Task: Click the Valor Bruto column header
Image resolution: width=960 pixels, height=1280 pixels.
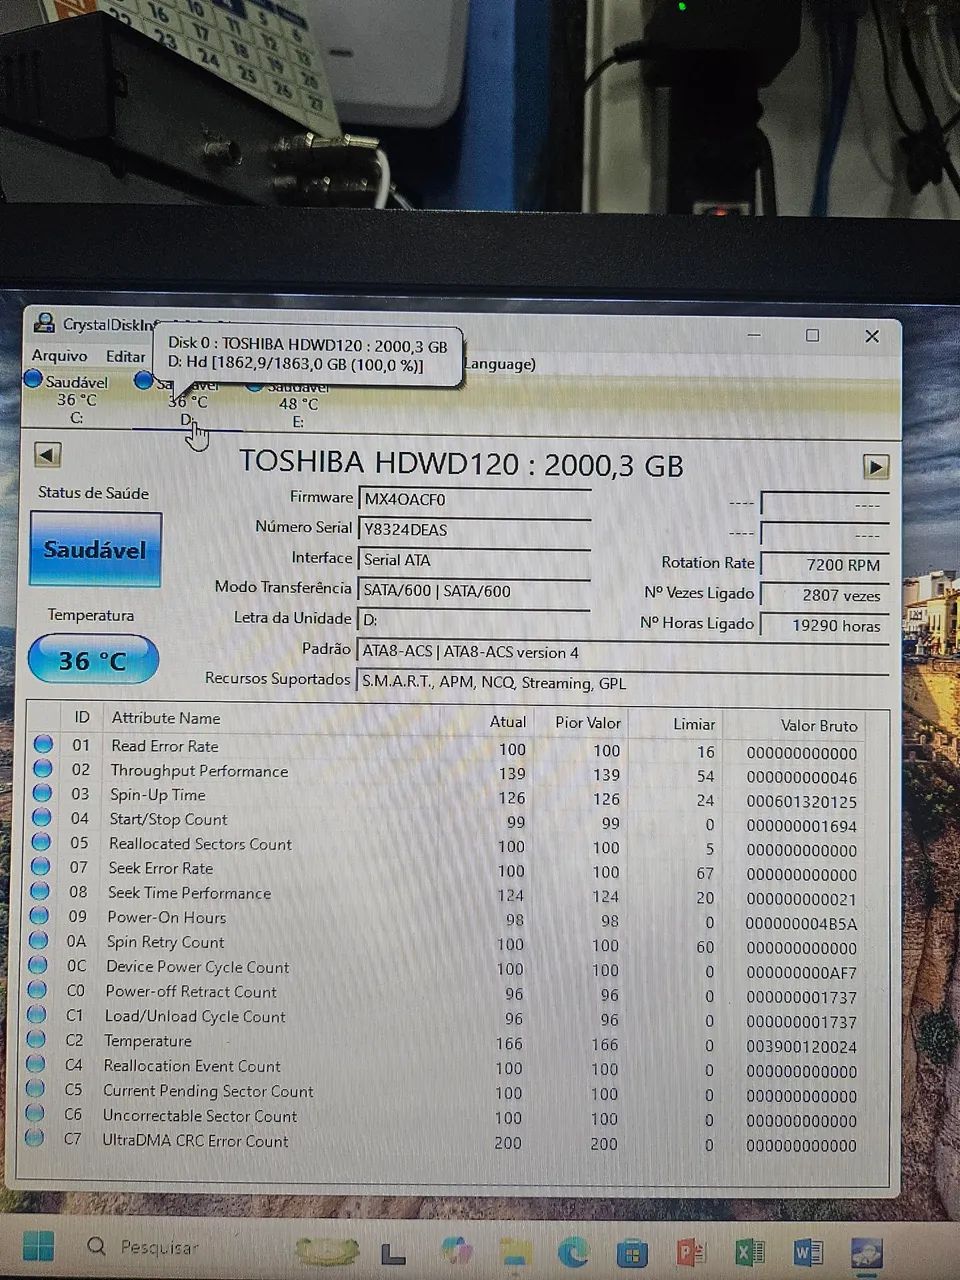Action: tap(818, 726)
